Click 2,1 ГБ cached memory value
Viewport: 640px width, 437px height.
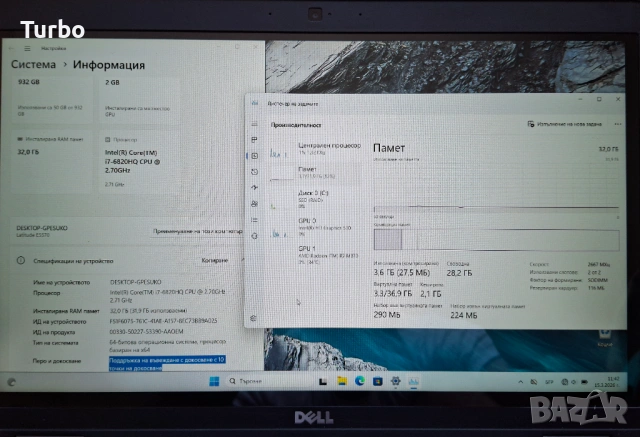pos(431,294)
